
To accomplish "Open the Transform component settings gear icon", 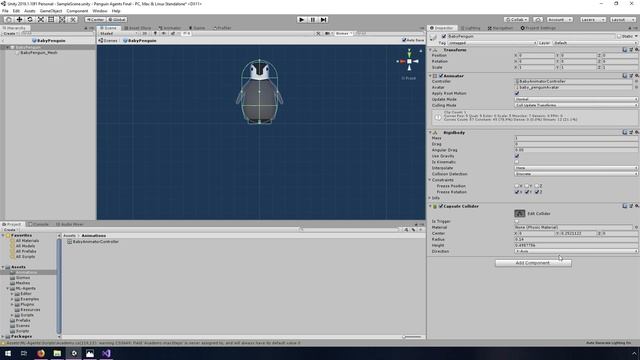I will point(636,50).
